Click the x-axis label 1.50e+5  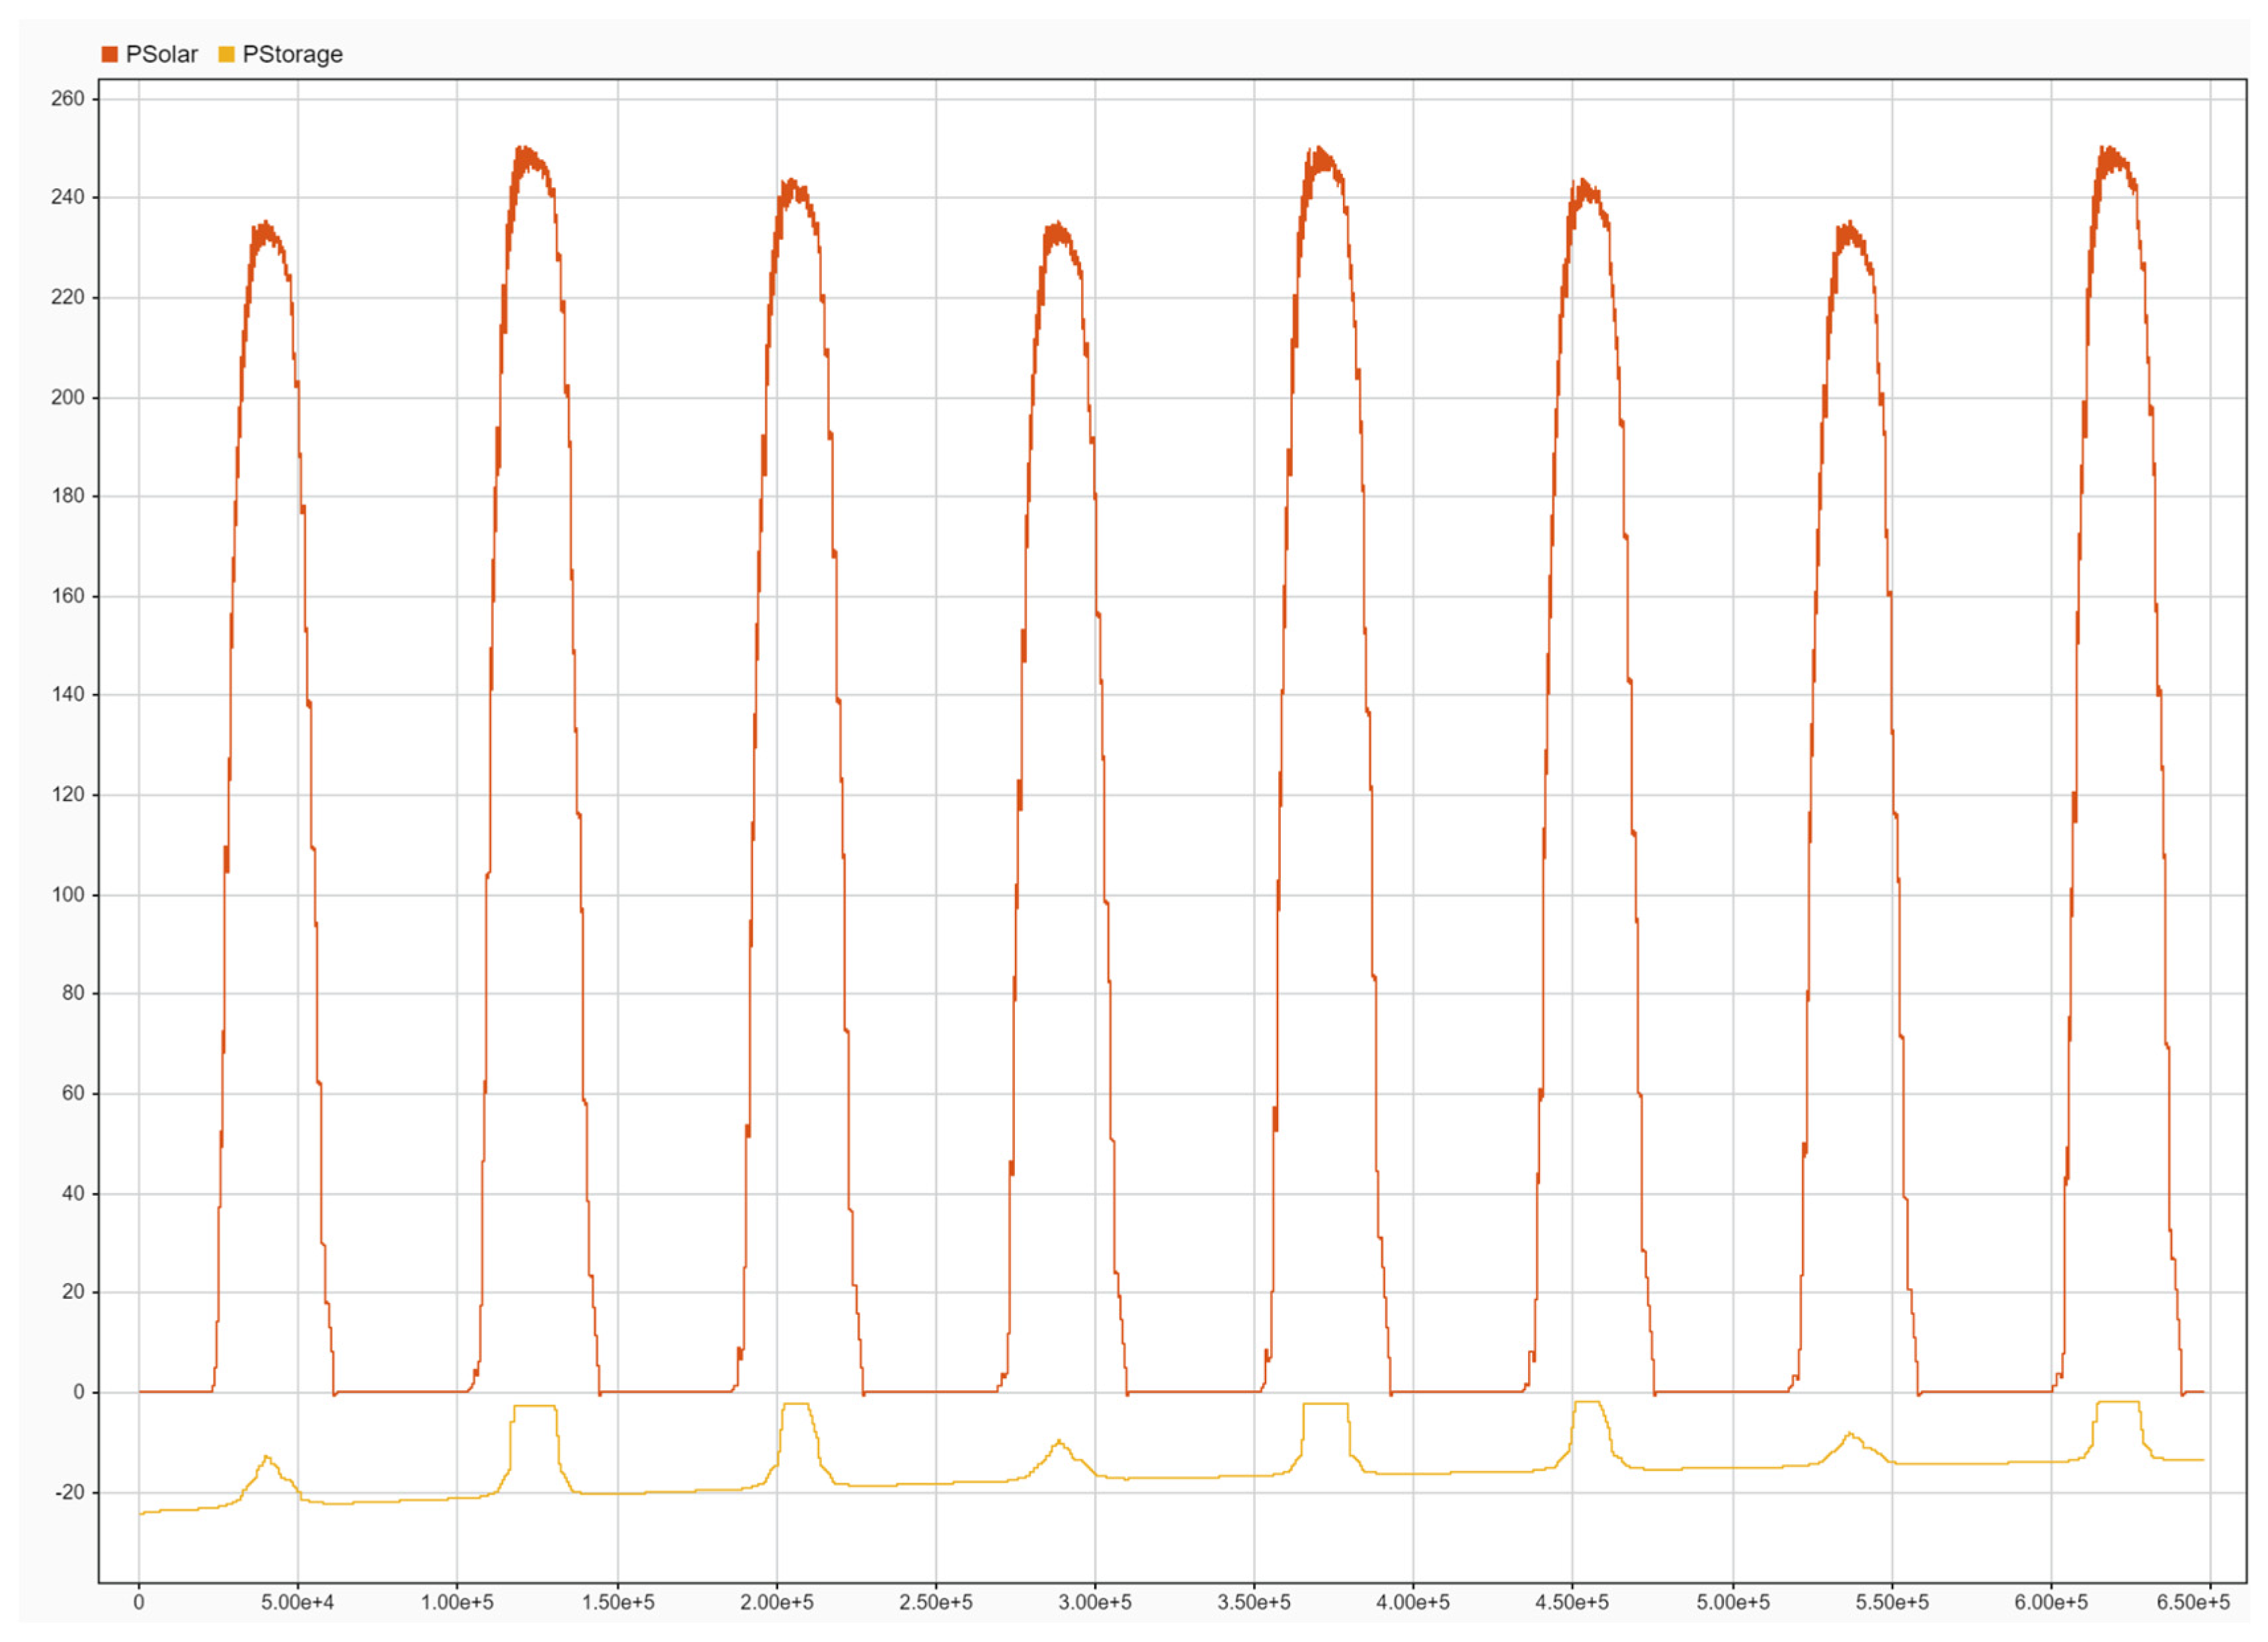coord(618,1602)
